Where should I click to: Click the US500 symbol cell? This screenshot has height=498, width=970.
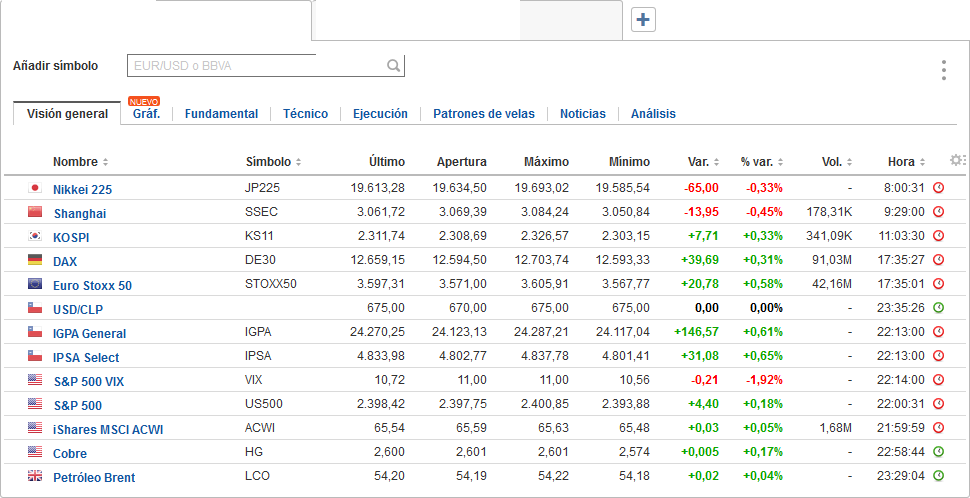point(264,404)
